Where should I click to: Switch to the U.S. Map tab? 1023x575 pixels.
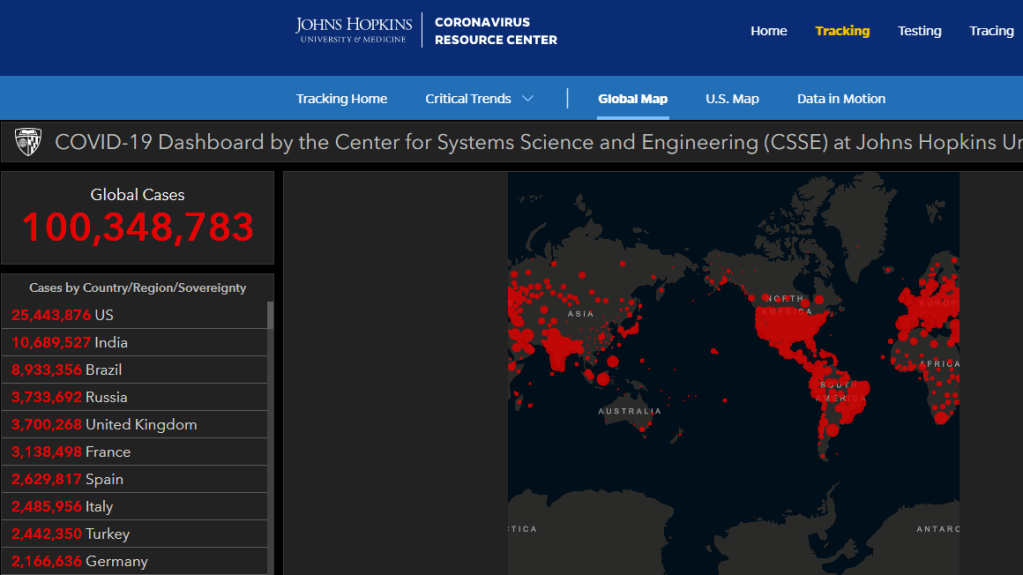click(732, 99)
